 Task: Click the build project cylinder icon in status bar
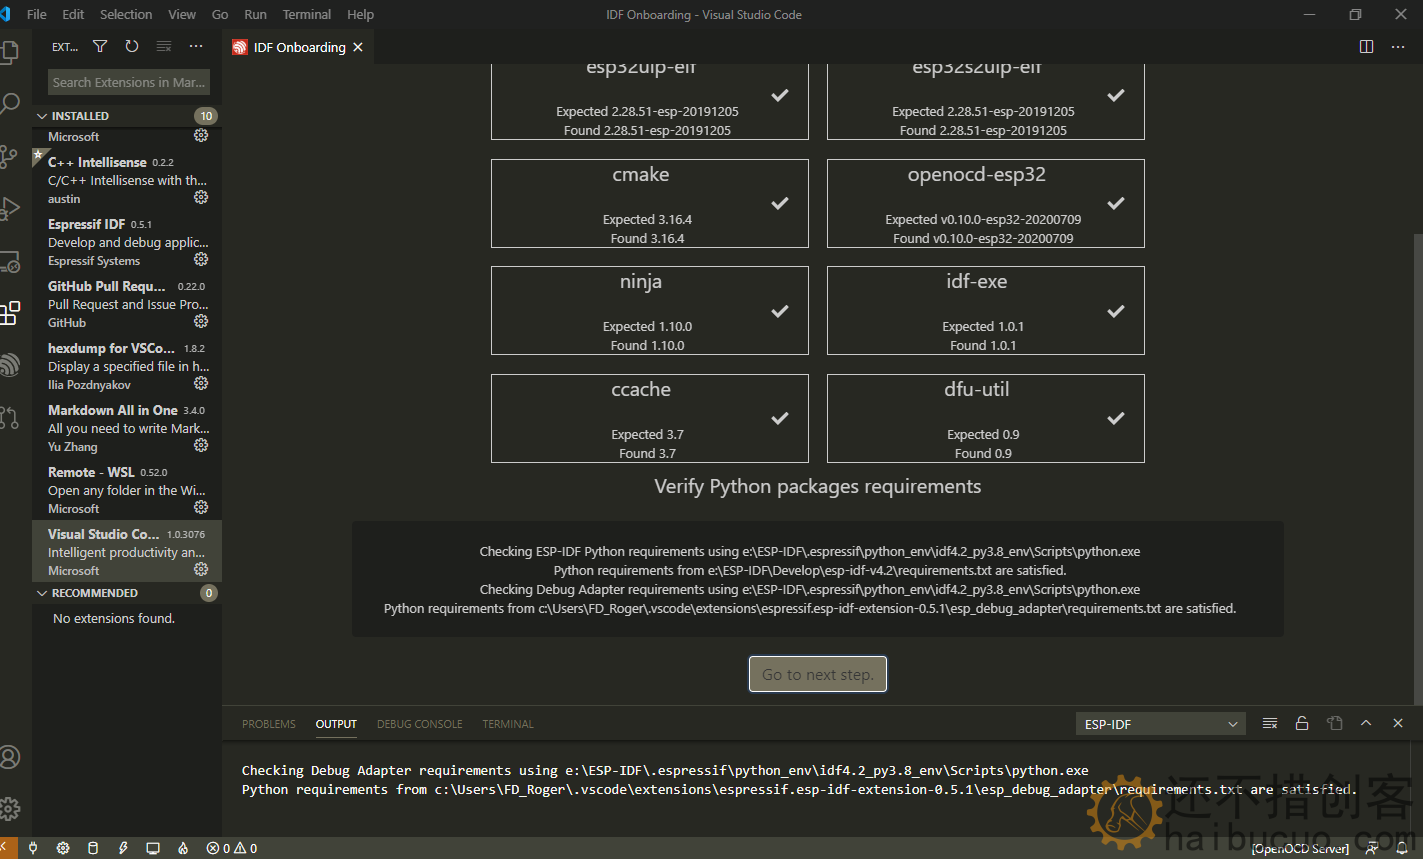[93, 848]
